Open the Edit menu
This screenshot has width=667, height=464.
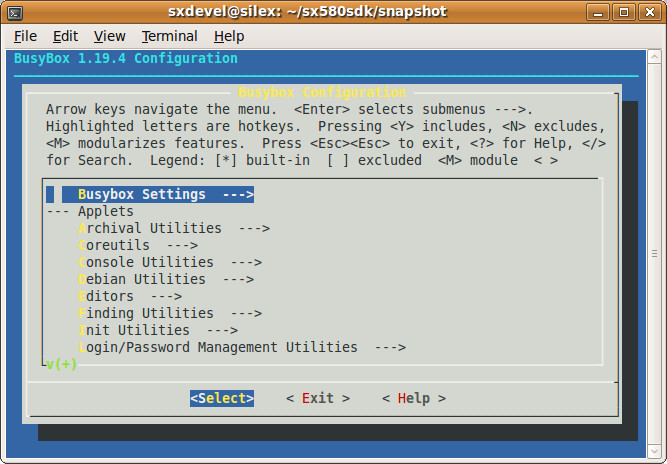[66, 37]
